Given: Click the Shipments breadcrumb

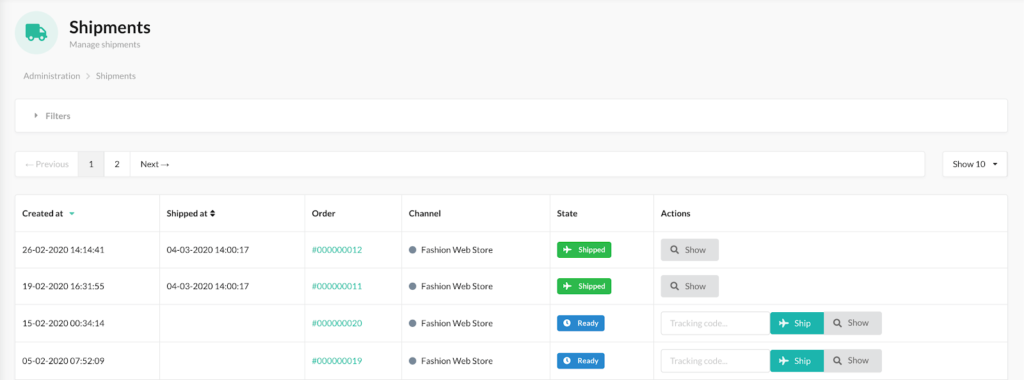Looking at the screenshot, I should pyautogui.click(x=116, y=76).
